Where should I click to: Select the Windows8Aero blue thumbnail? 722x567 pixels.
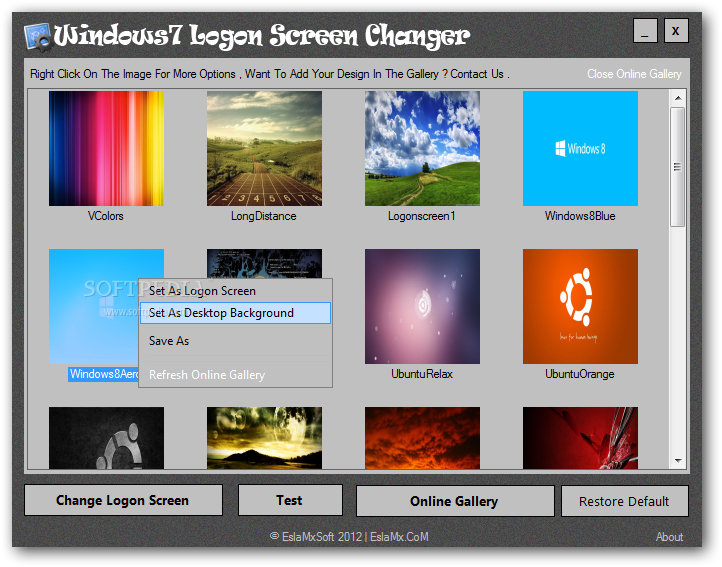point(93,306)
